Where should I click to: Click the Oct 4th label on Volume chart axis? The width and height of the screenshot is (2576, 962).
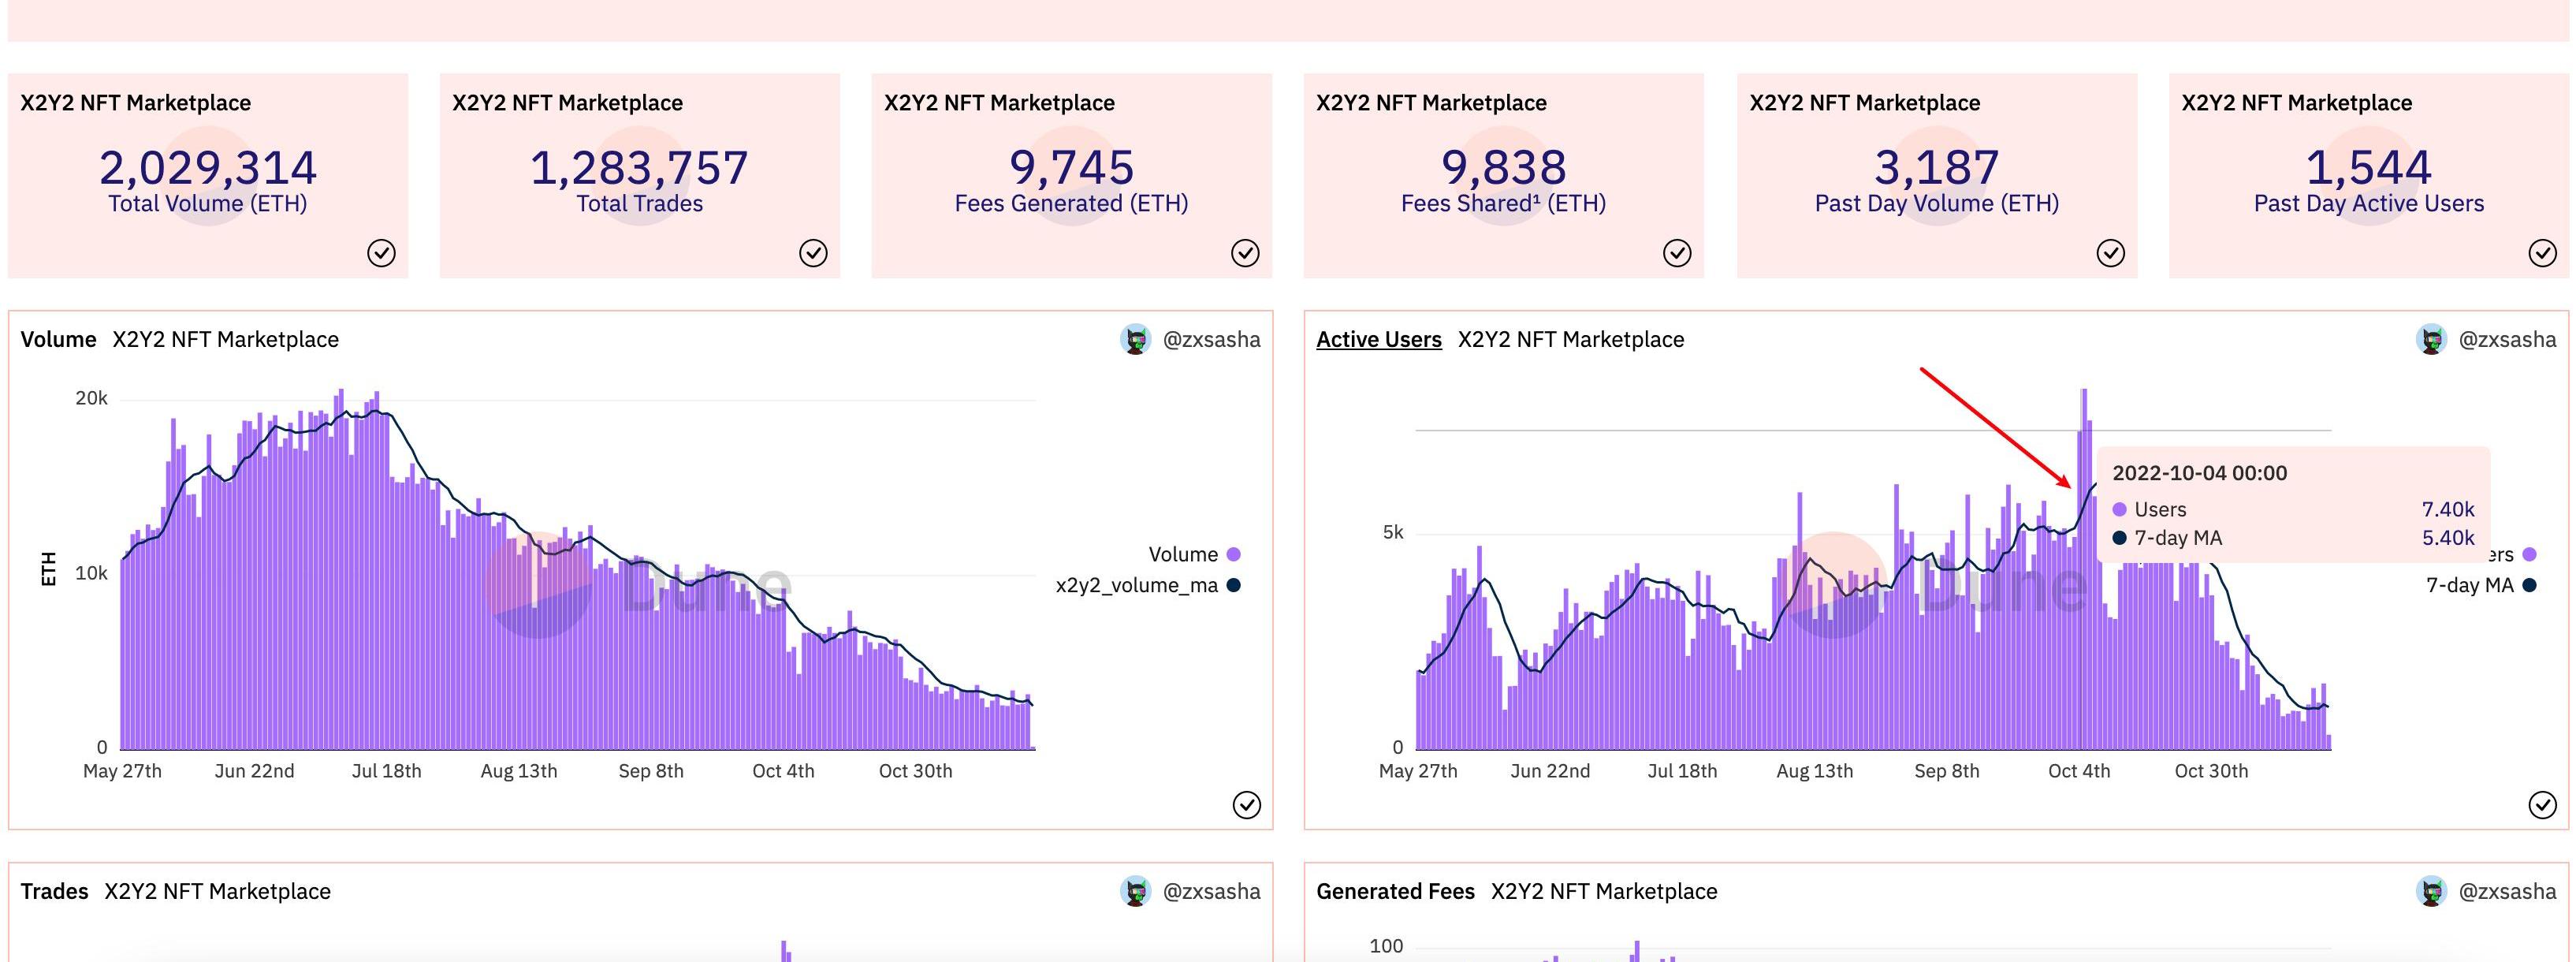point(783,771)
